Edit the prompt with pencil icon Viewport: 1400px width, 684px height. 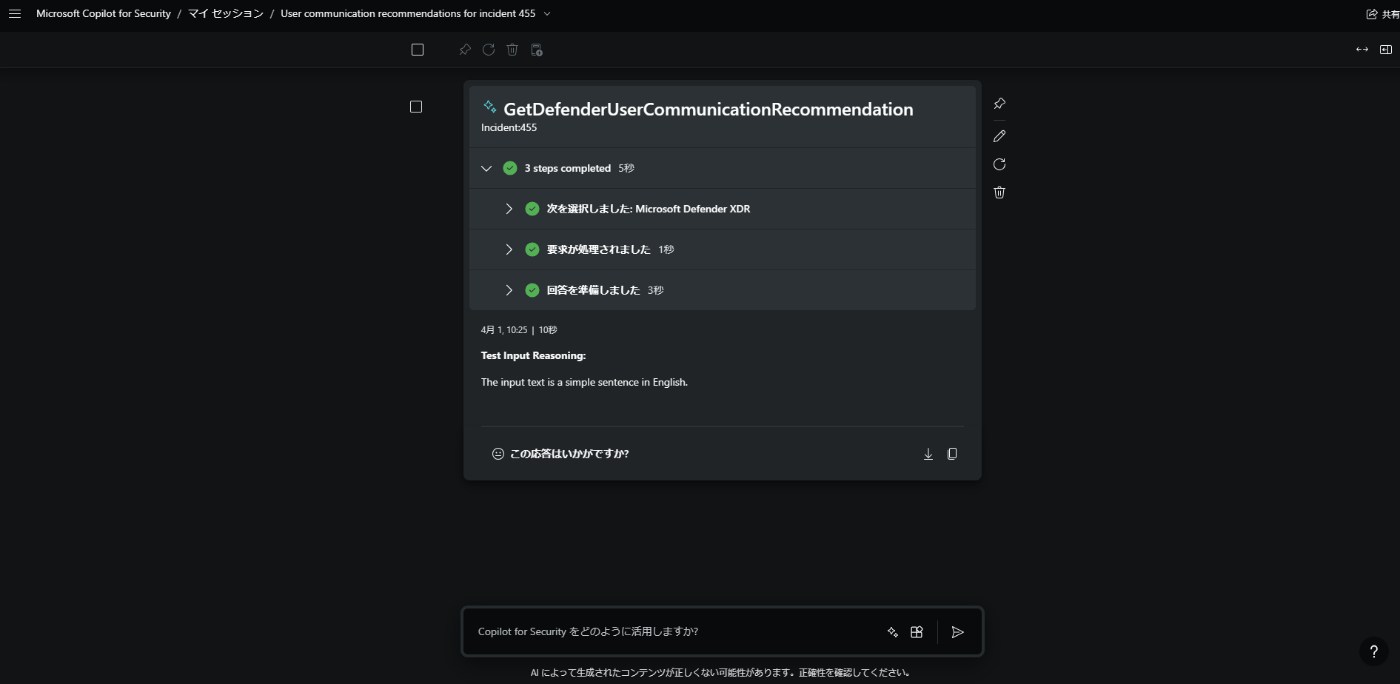point(999,136)
